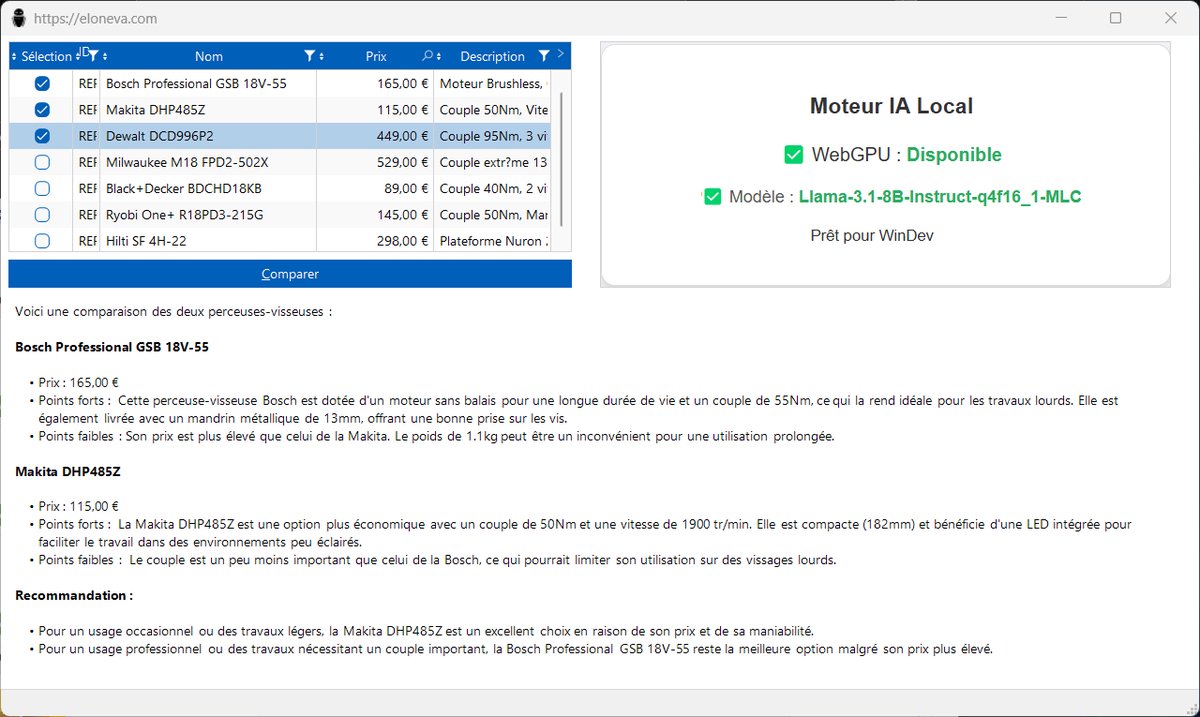Viewport: 1200px width, 717px height.
Task: Click the green WebGPU checkmark icon
Action: pos(793,155)
